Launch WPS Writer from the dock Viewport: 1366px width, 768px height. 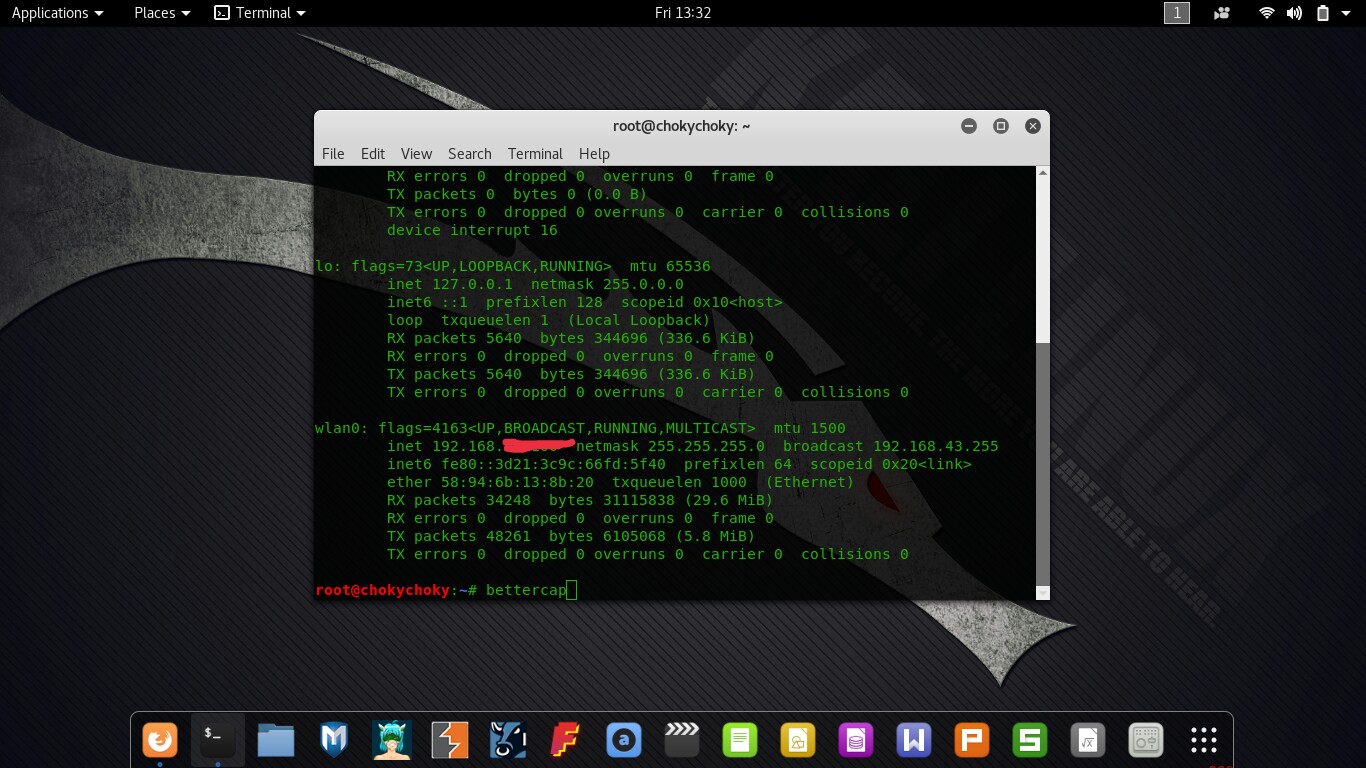913,740
